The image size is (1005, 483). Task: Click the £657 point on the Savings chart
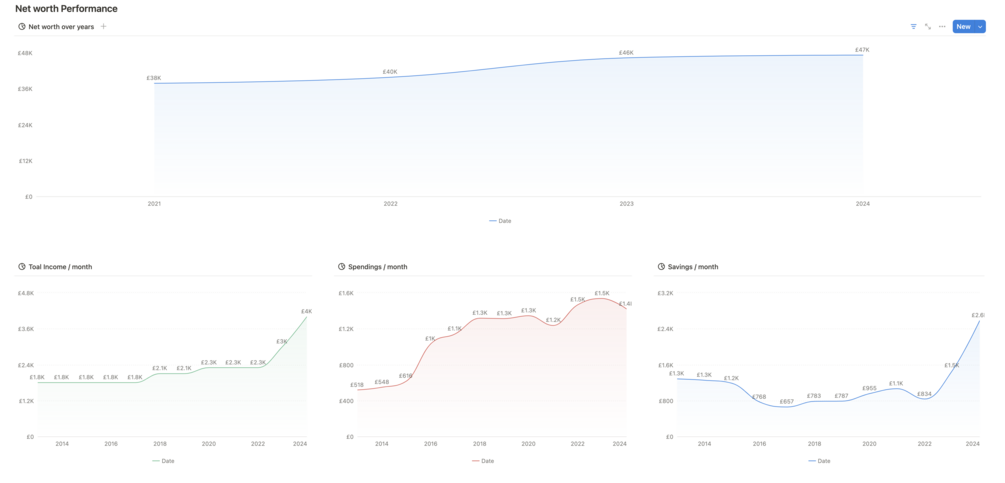786,407
